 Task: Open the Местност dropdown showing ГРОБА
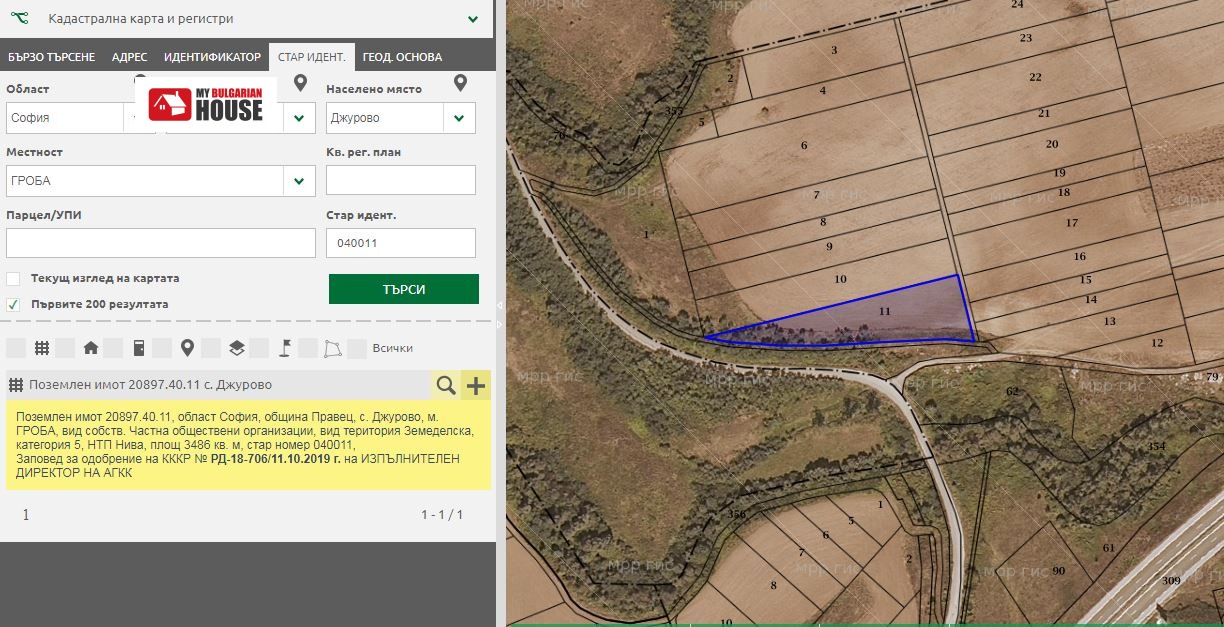coord(298,181)
